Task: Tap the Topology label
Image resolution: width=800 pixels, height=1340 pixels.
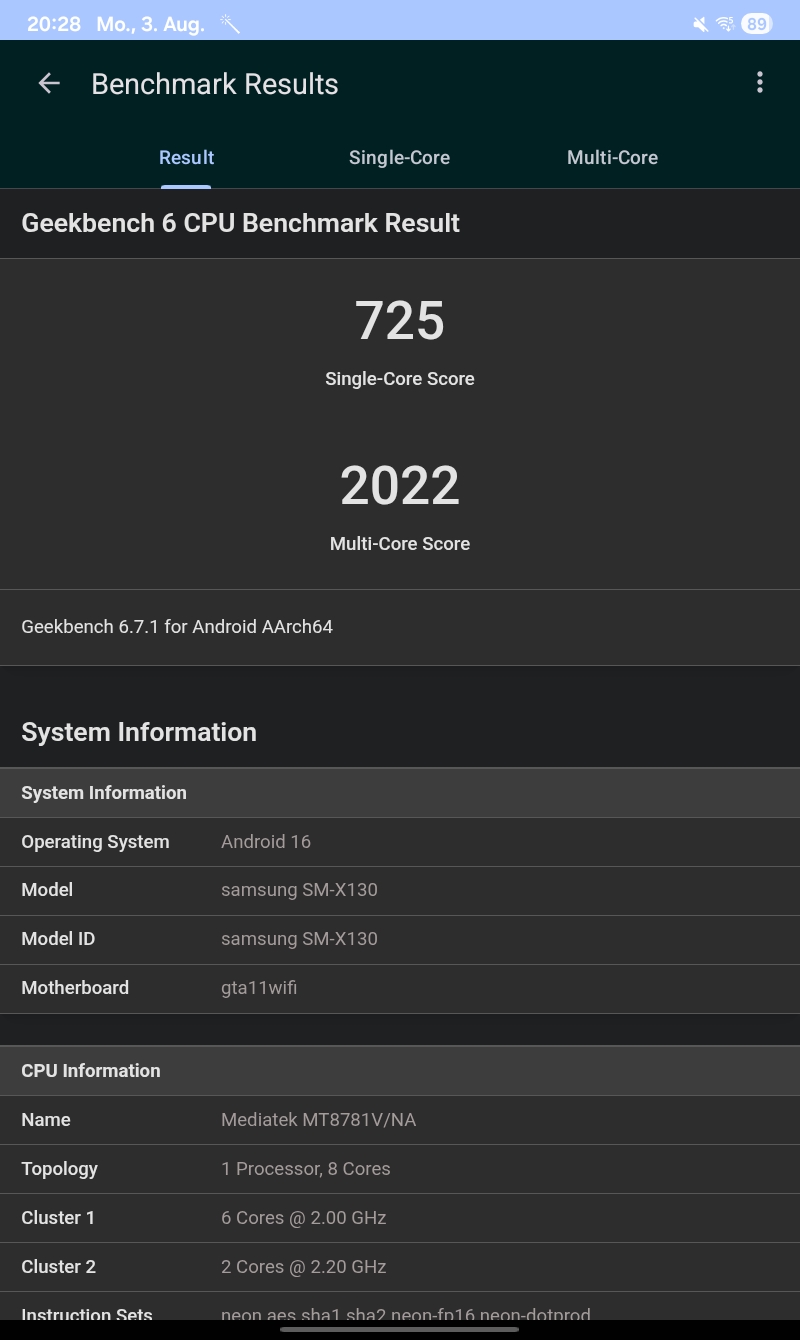Action: tap(60, 1169)
